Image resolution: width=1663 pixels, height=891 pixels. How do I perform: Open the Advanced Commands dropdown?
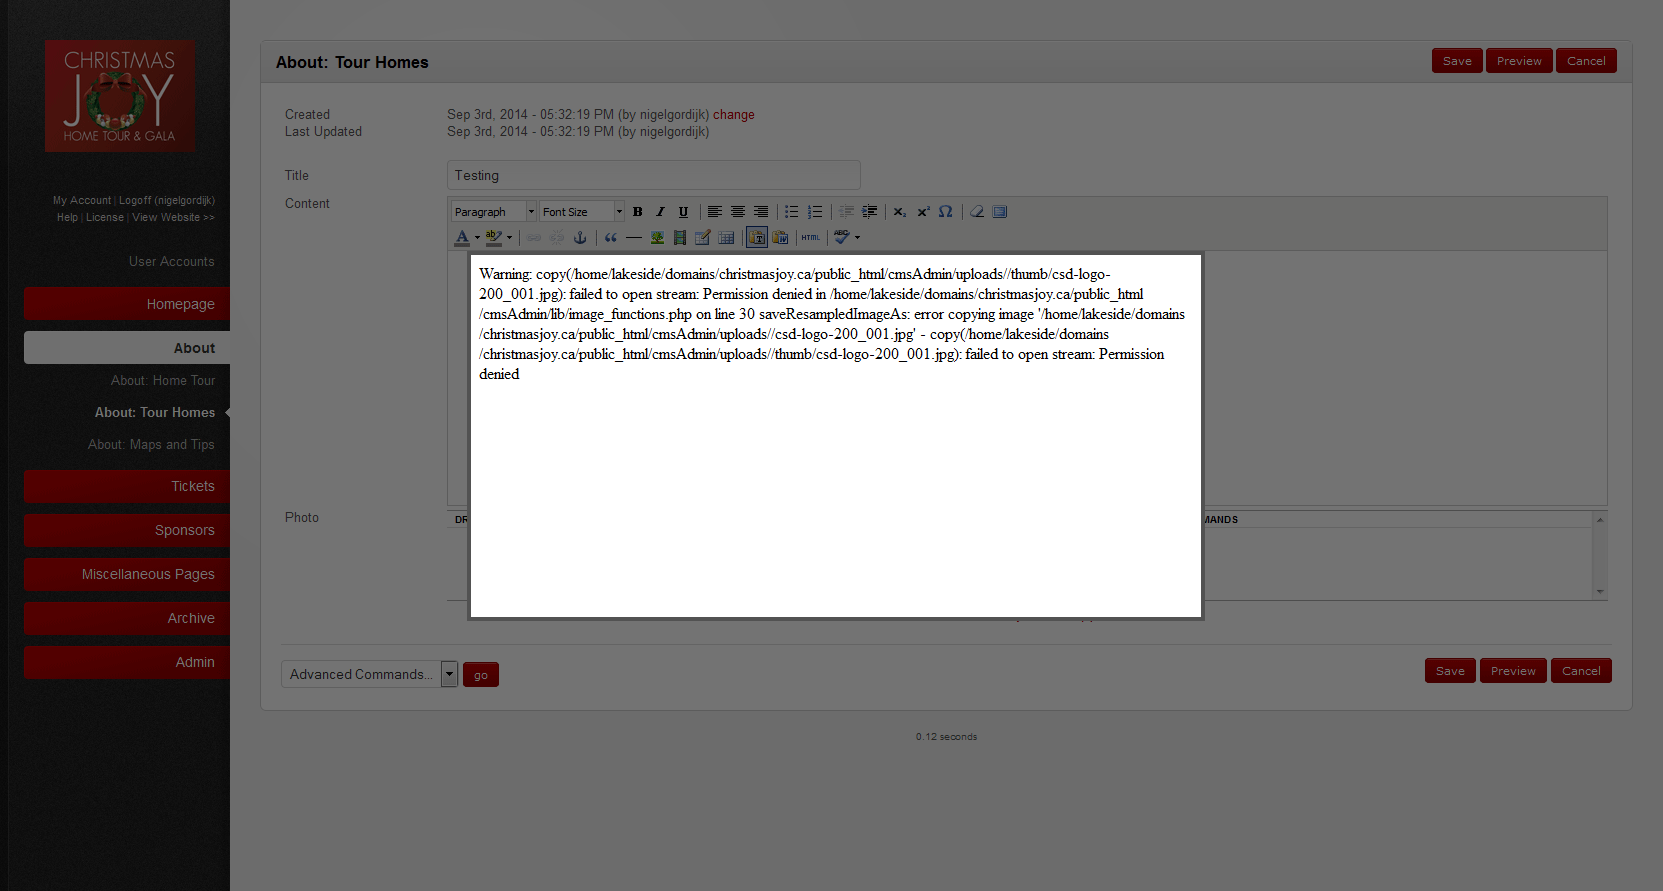[369, 675]
